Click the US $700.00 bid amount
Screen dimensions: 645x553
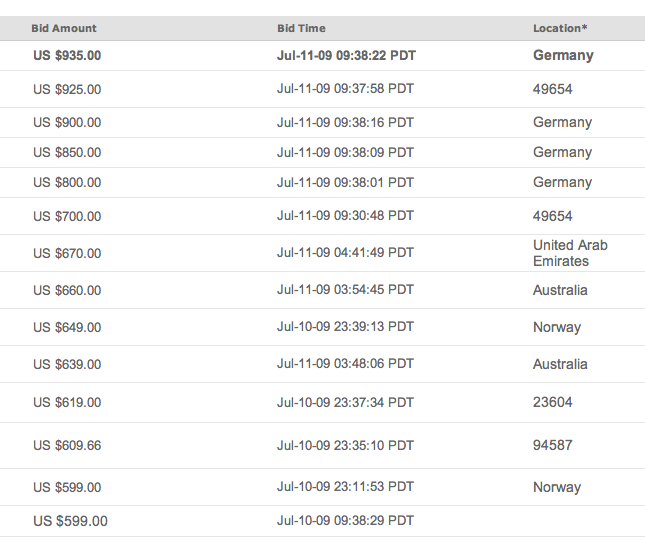67,217
